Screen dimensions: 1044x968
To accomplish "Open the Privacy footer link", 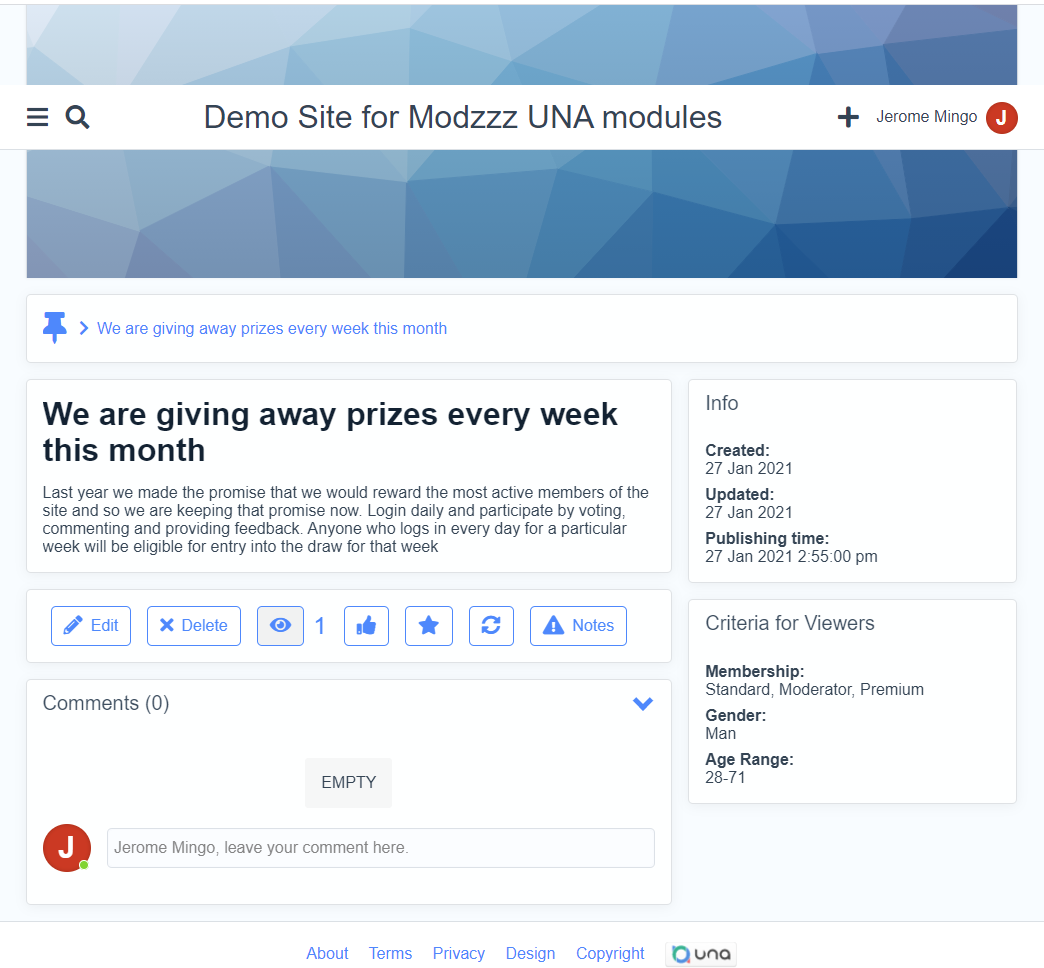I will click(x=458, y=954).
